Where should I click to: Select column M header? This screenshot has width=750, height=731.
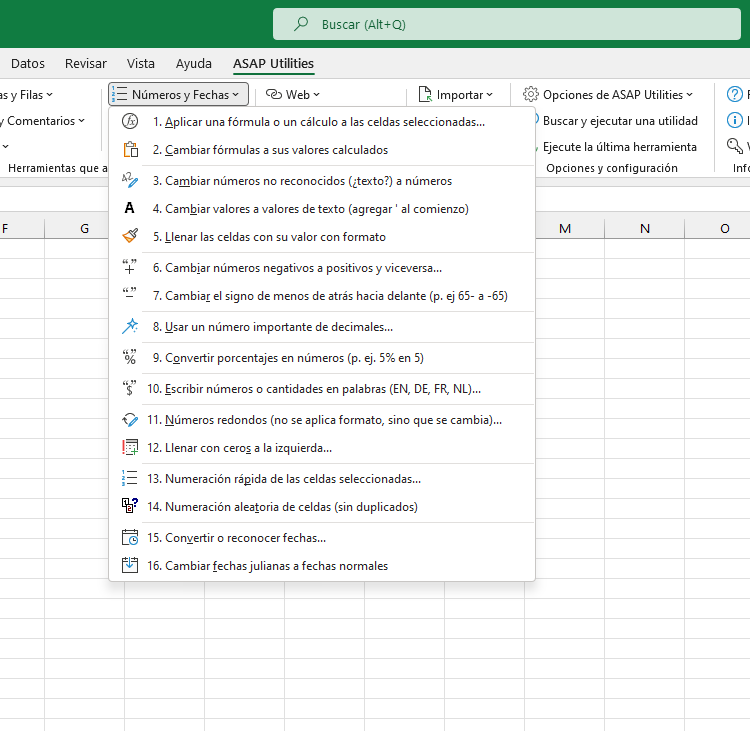[565, 228]
